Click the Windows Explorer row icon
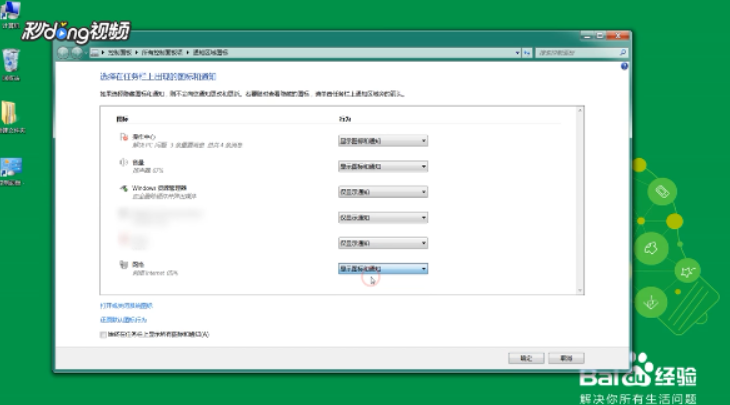The image size is (730, 405). [123, 189]
